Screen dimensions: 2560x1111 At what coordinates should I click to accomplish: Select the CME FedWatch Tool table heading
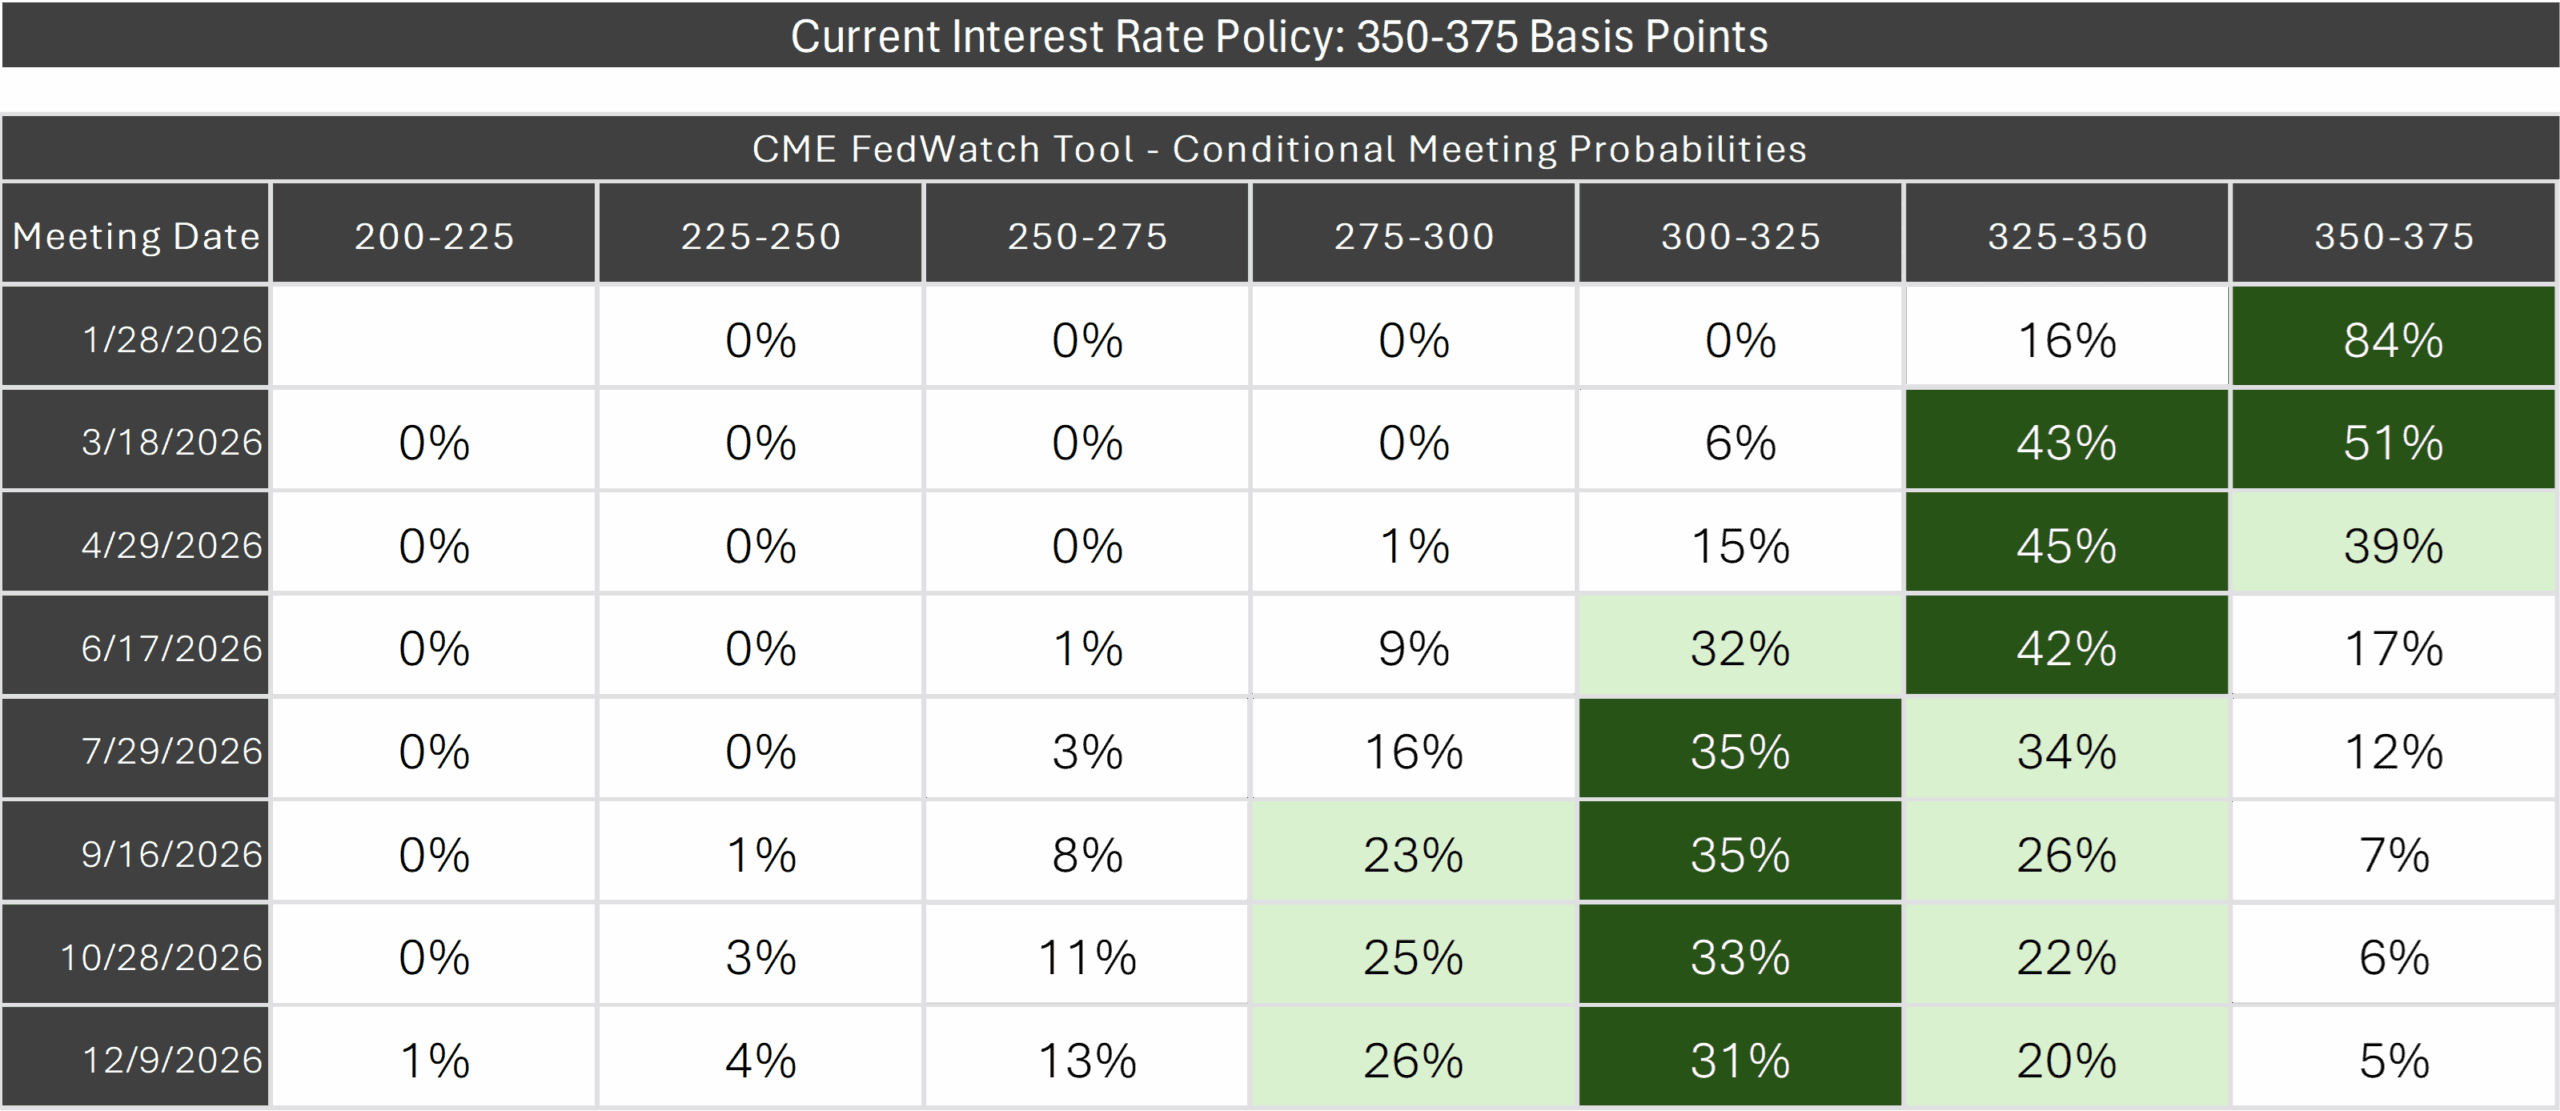(1279, 149)
